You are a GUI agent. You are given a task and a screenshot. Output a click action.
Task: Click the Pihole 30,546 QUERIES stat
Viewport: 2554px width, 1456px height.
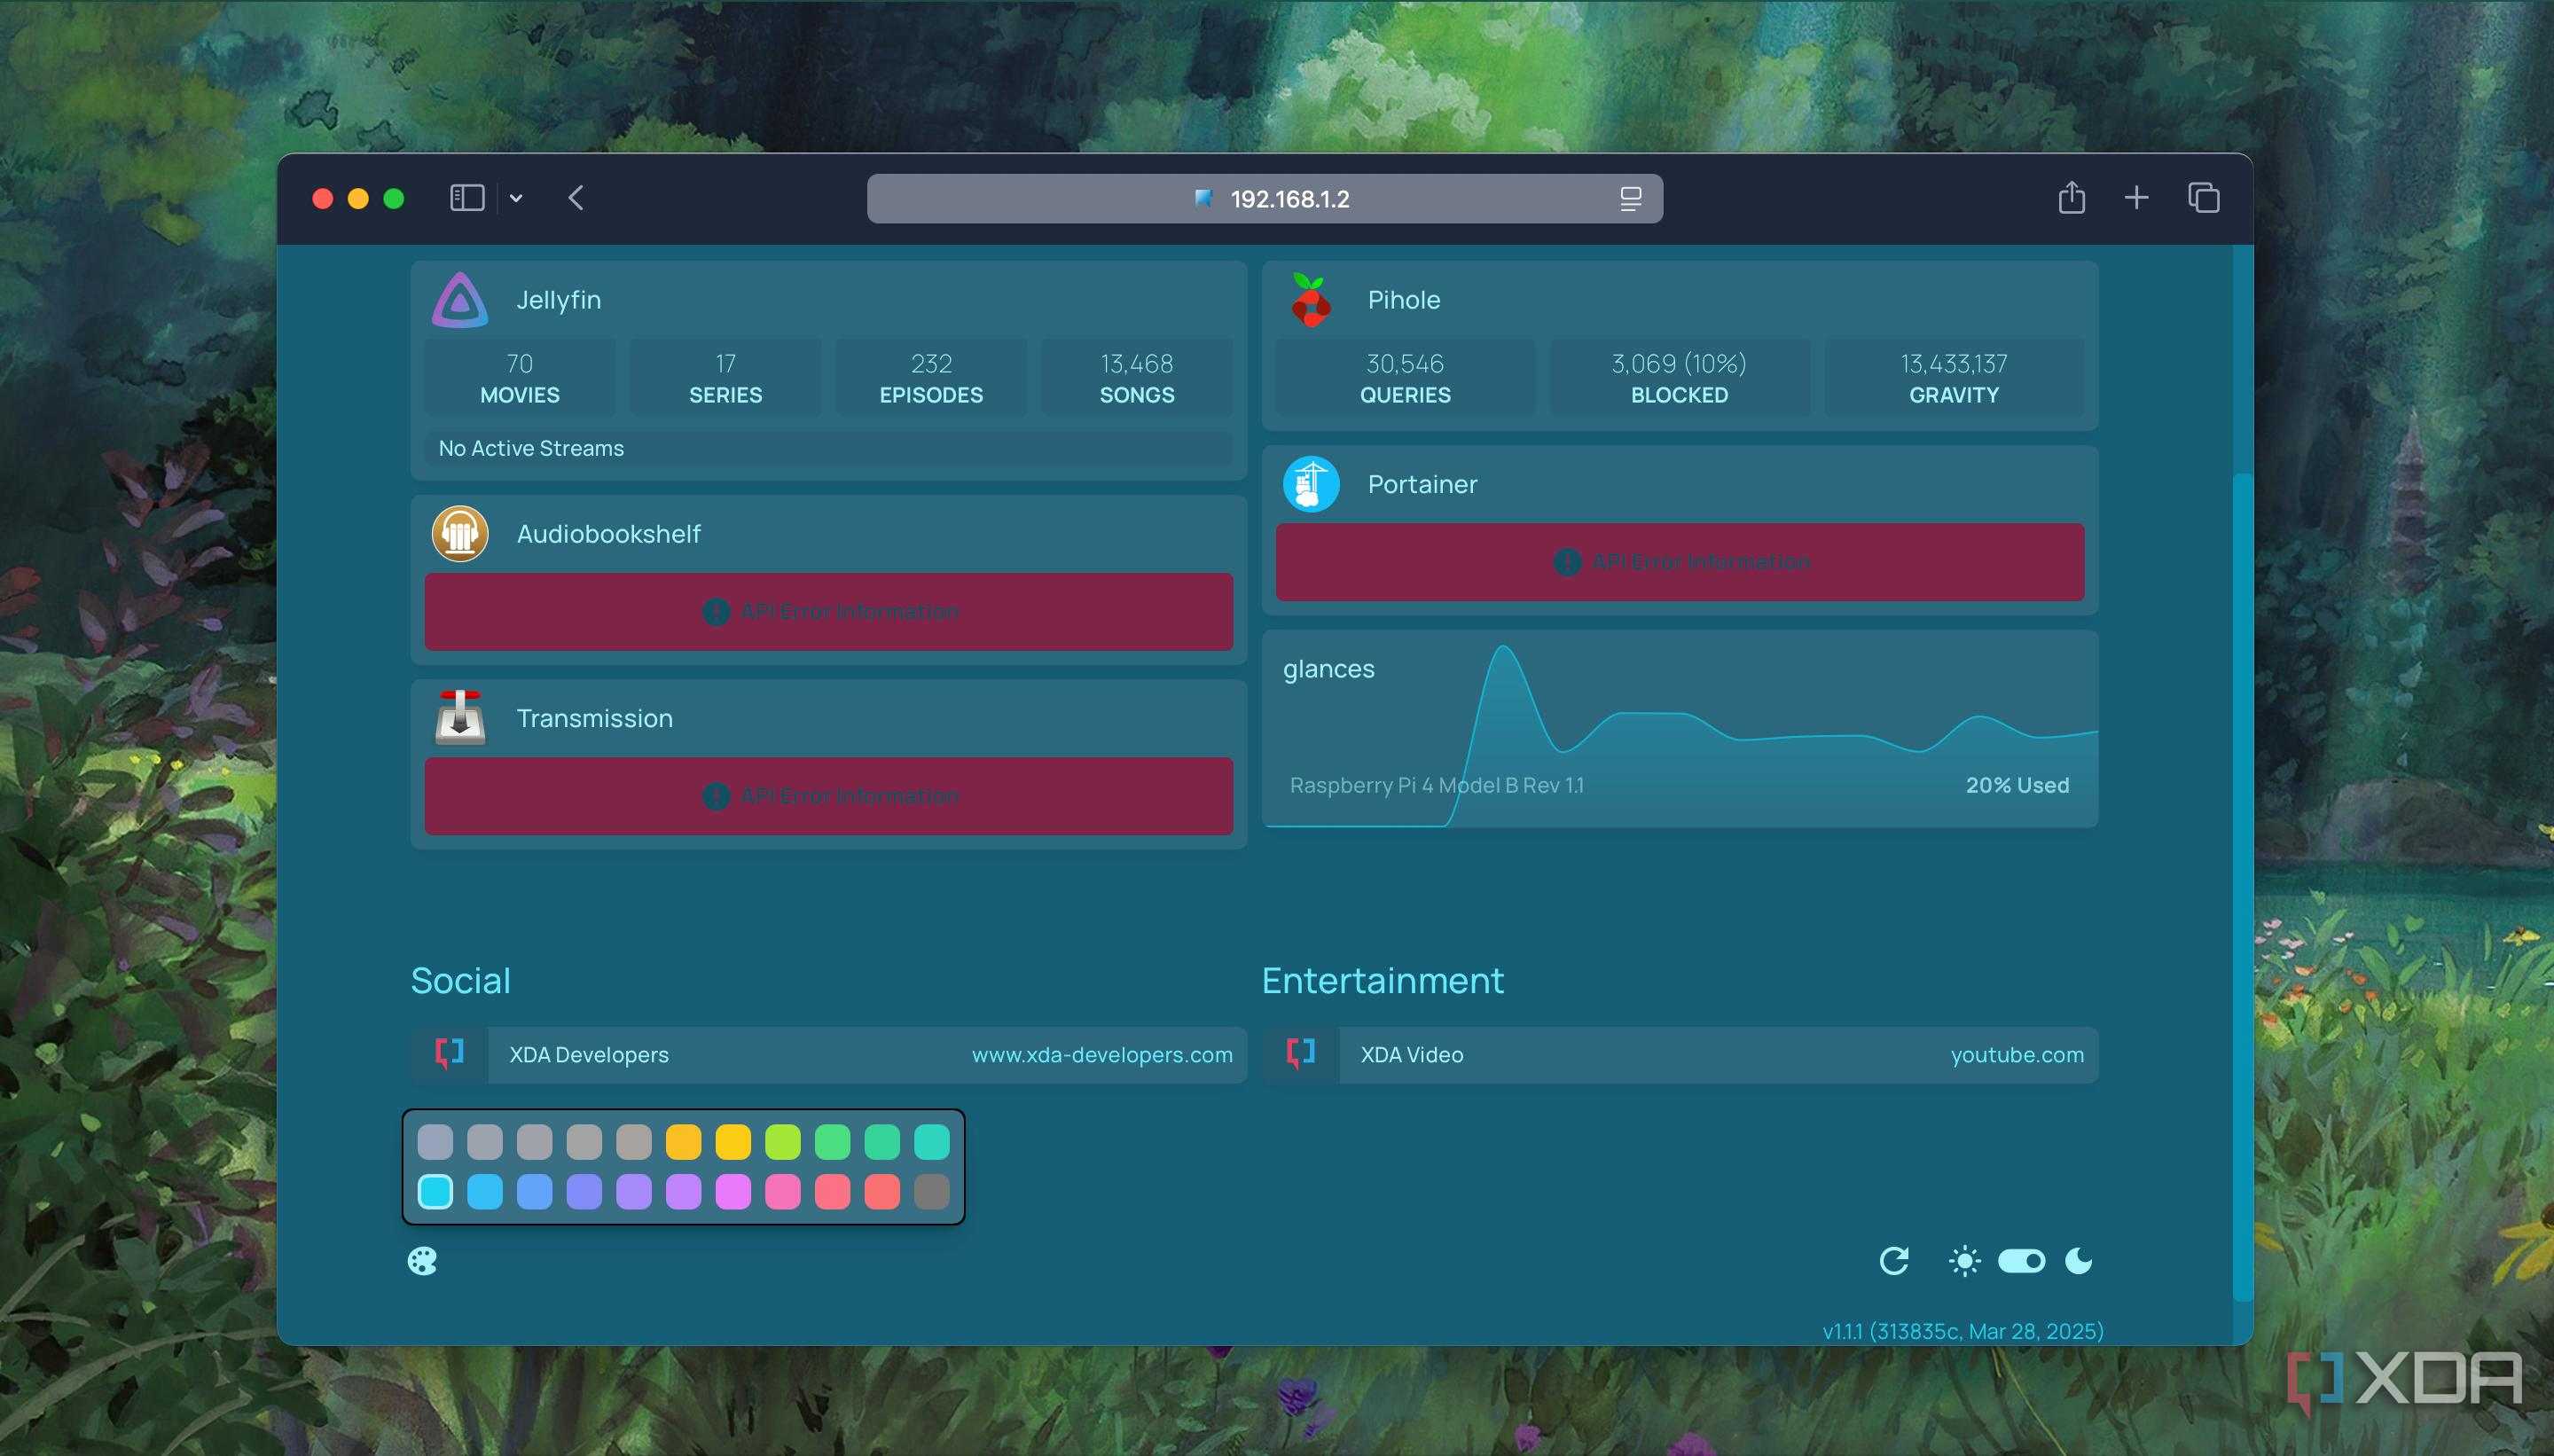click(x=1405, y=378)
